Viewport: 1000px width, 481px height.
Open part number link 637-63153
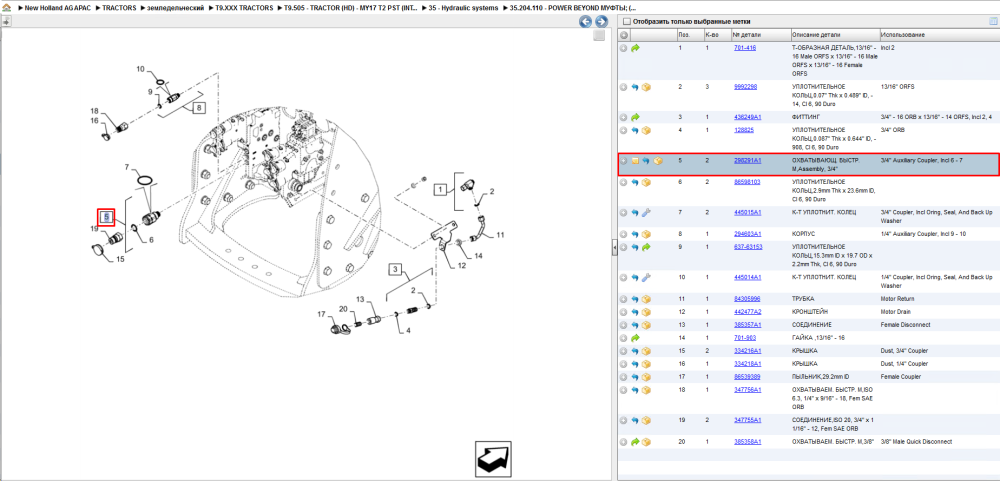click(x=748, y=246)
